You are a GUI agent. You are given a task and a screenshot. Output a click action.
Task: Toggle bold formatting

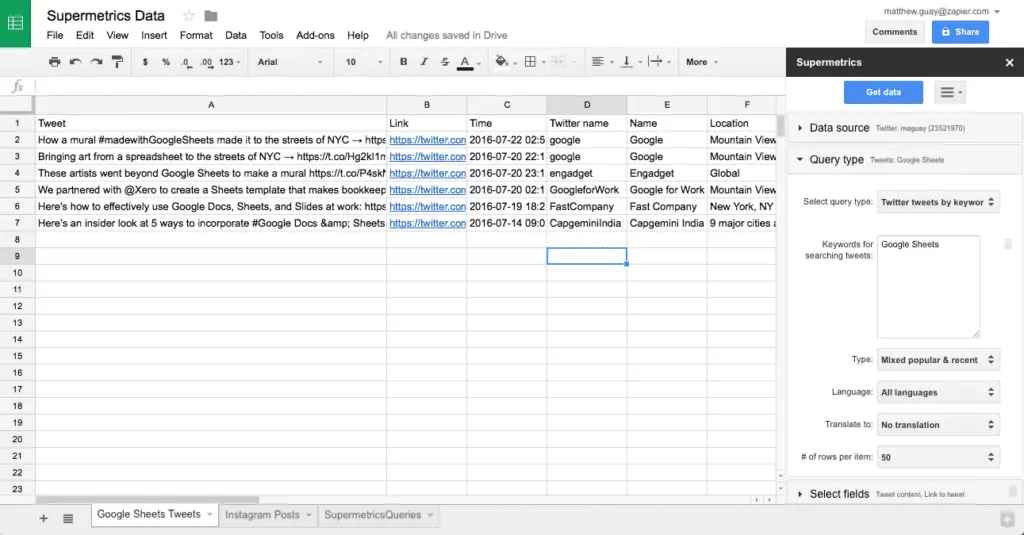[404, 62]
